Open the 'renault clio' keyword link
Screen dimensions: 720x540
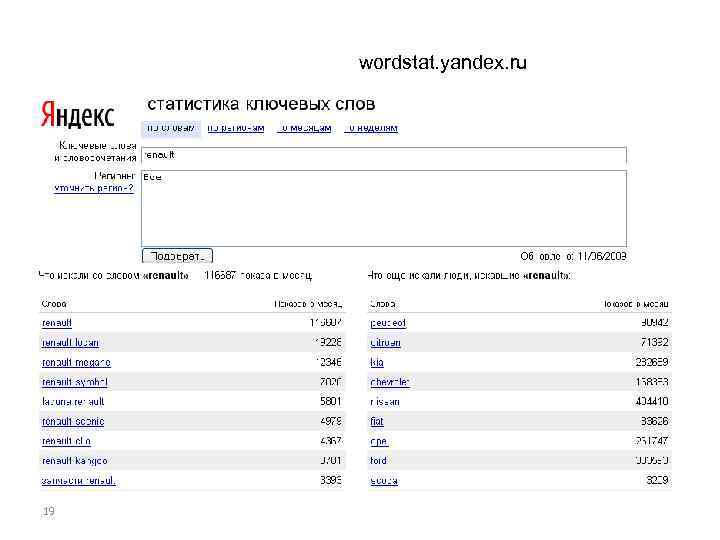[x=66, y=441]
